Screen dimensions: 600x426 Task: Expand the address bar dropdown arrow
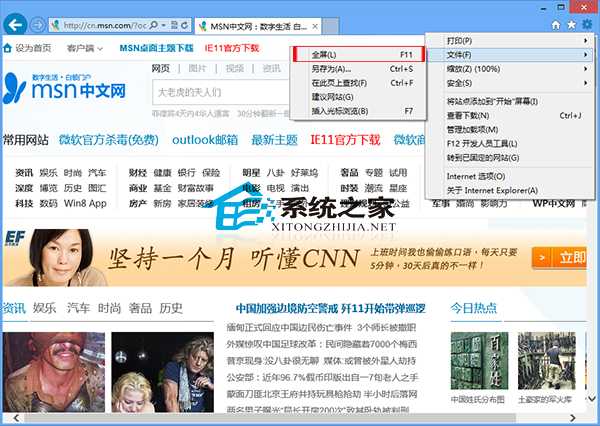pos(163,25)
